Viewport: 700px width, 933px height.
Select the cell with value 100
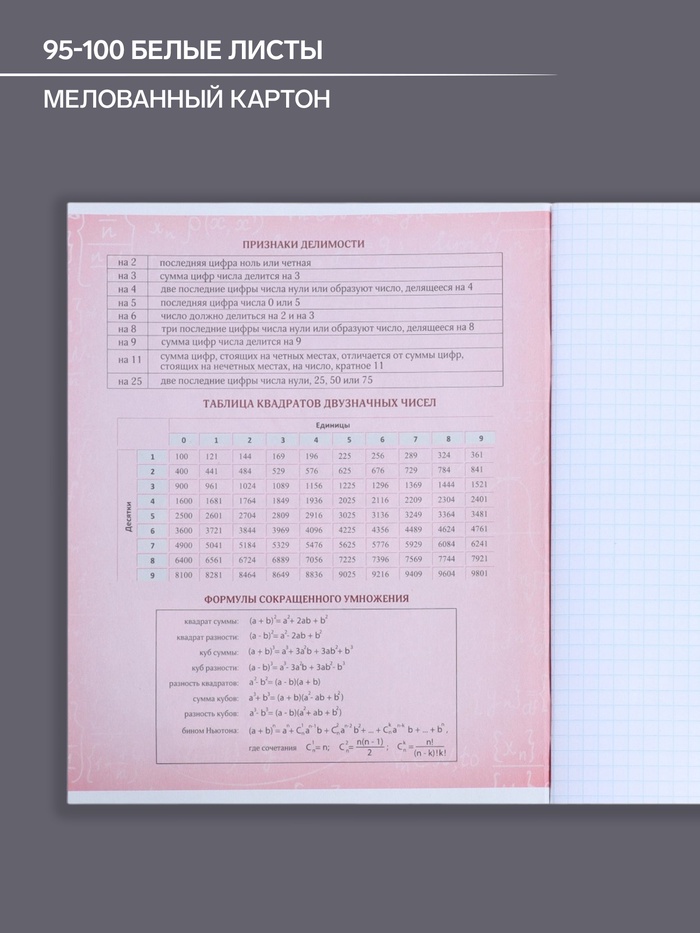click(181, 456)
